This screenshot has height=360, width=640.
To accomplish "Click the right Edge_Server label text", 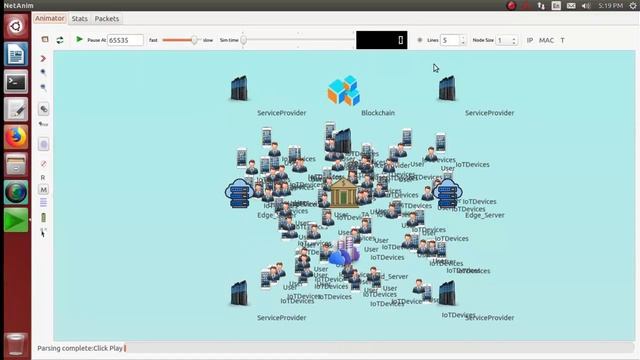I will click(485, 215).
